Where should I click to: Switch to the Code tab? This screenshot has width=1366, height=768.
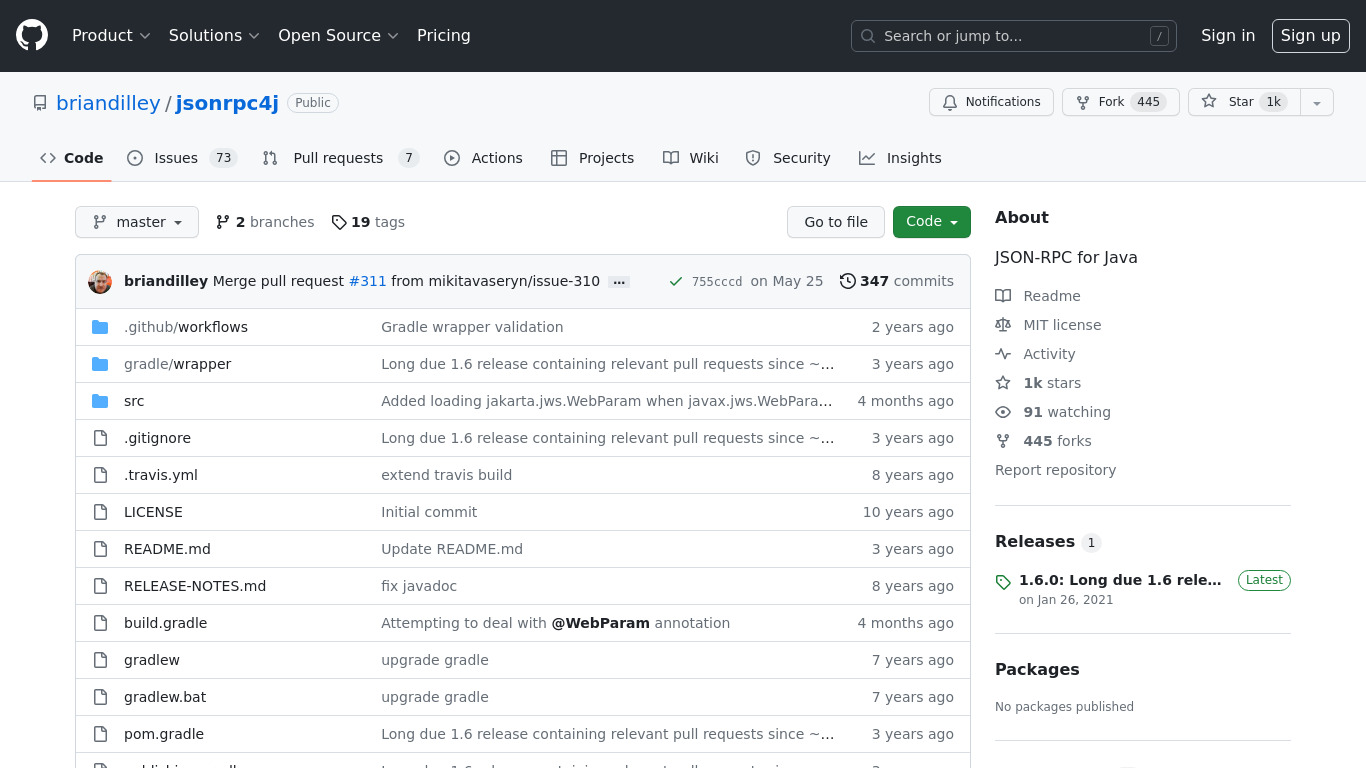[72, 158]
